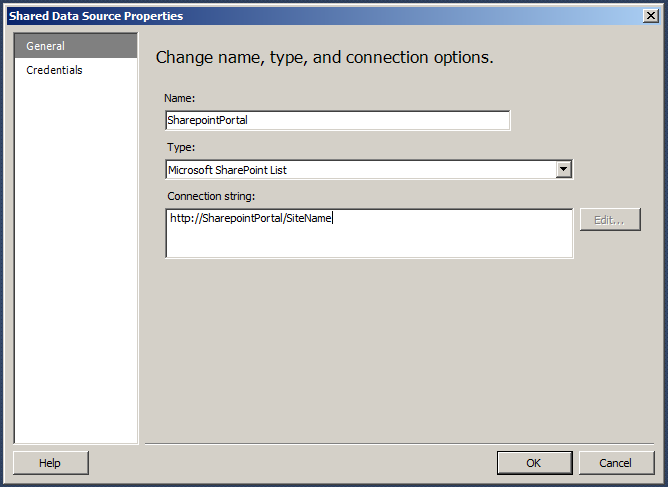Click the Type: label
Viewport: 668px width, 487px height.
point(181,147)
